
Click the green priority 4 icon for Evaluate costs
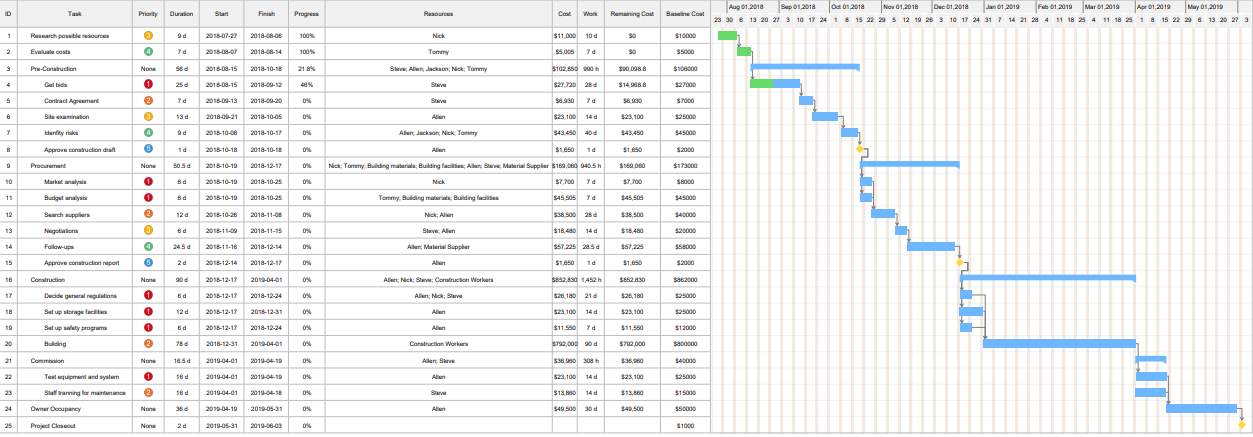click(x=148, y=51)
